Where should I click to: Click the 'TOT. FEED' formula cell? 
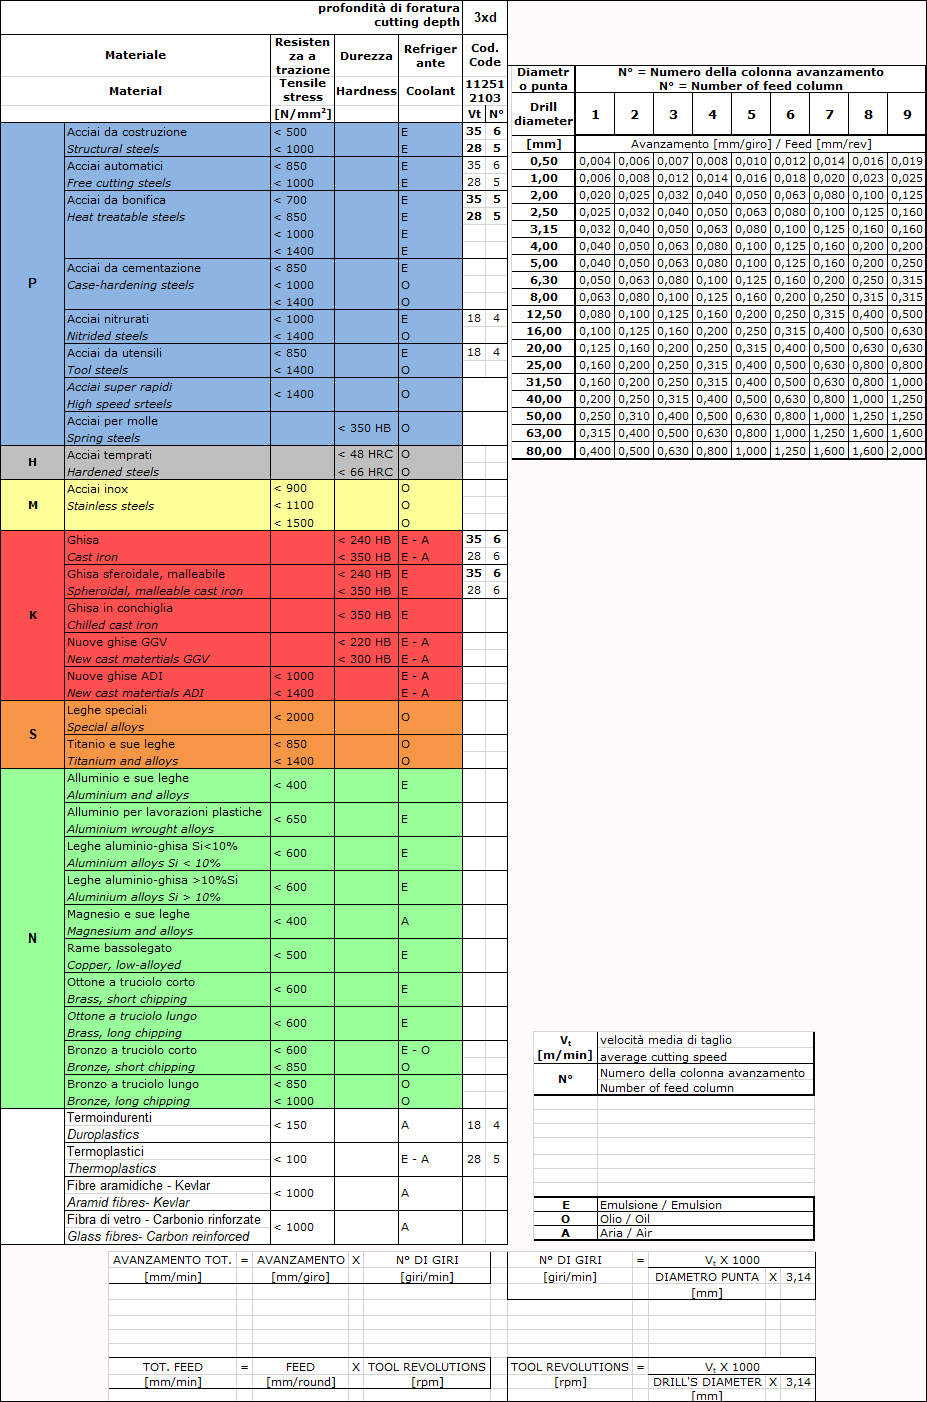pyautogui.click(x=173, y=1367)
